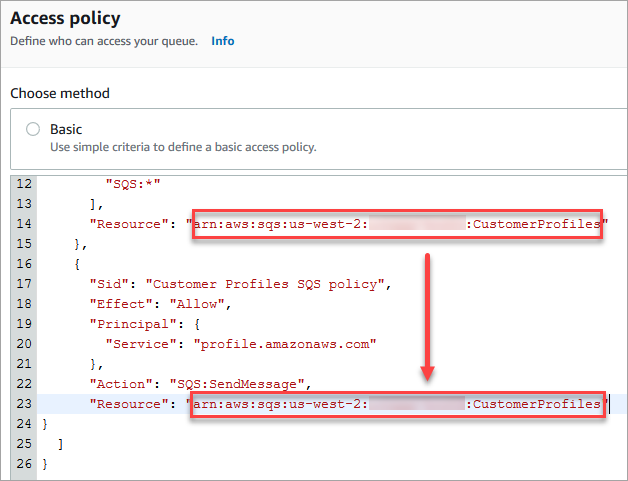
Task: Click the "Service" key on line 20
Action: click(139, 344)
